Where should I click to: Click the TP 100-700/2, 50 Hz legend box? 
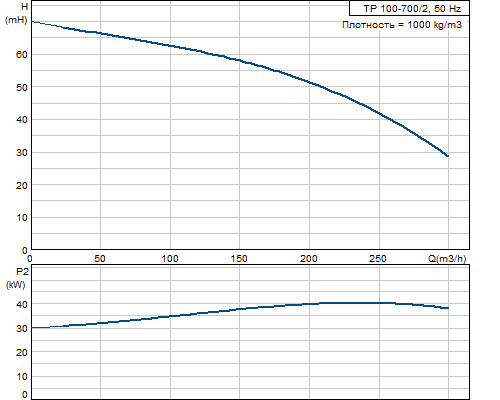click(x=409, y=8)
